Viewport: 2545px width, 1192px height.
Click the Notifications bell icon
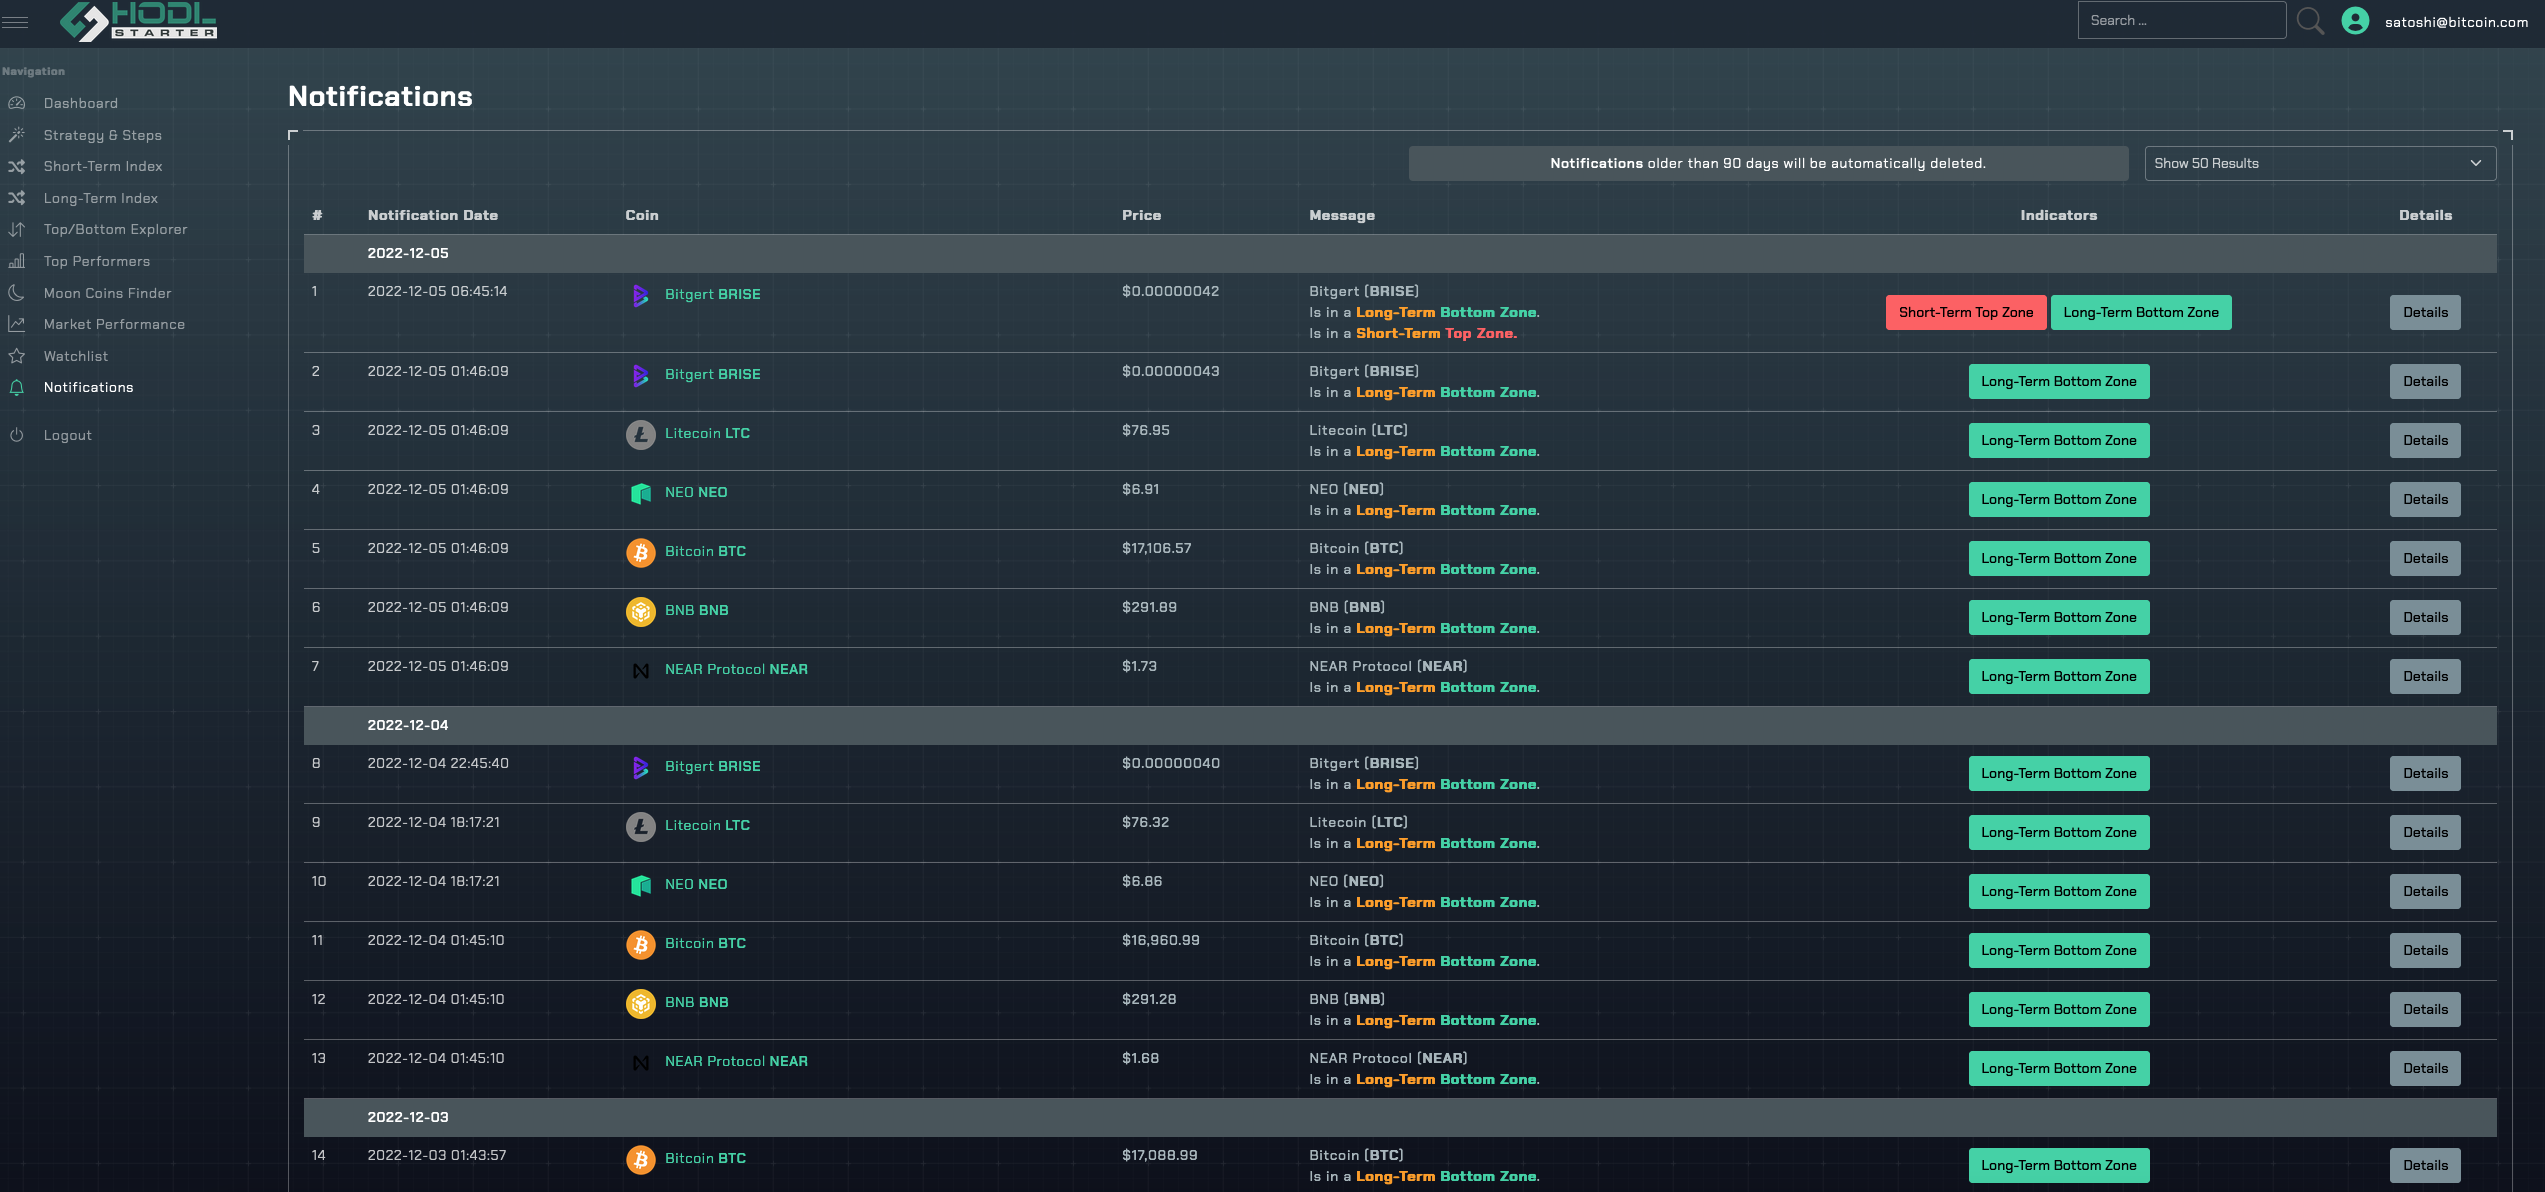(x=17, y=387)
